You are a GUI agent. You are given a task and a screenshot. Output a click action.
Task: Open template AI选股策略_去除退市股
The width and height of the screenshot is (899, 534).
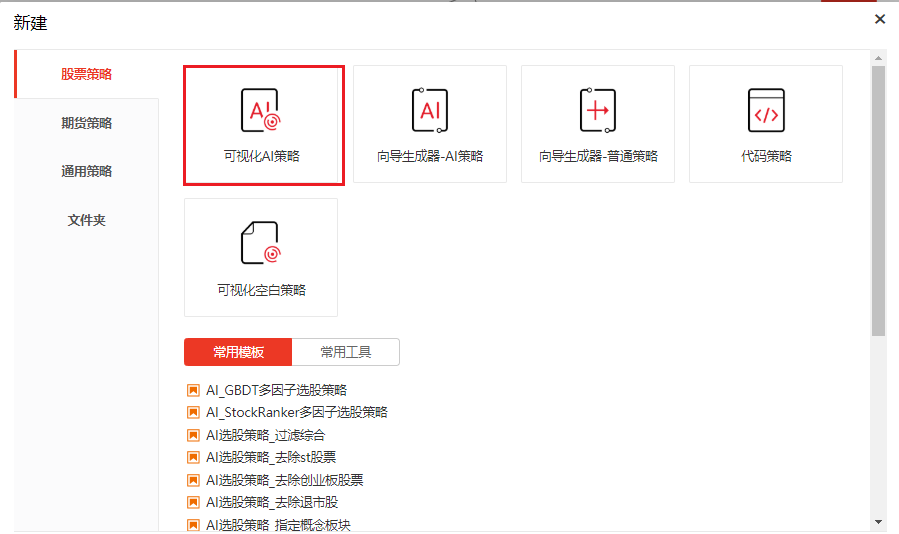272,502
